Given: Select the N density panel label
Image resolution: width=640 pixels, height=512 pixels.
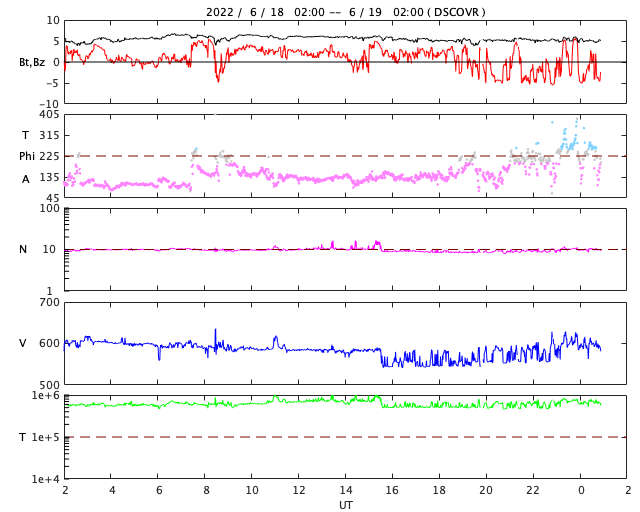Looking at the screenshot, I should tap(23, 249).
